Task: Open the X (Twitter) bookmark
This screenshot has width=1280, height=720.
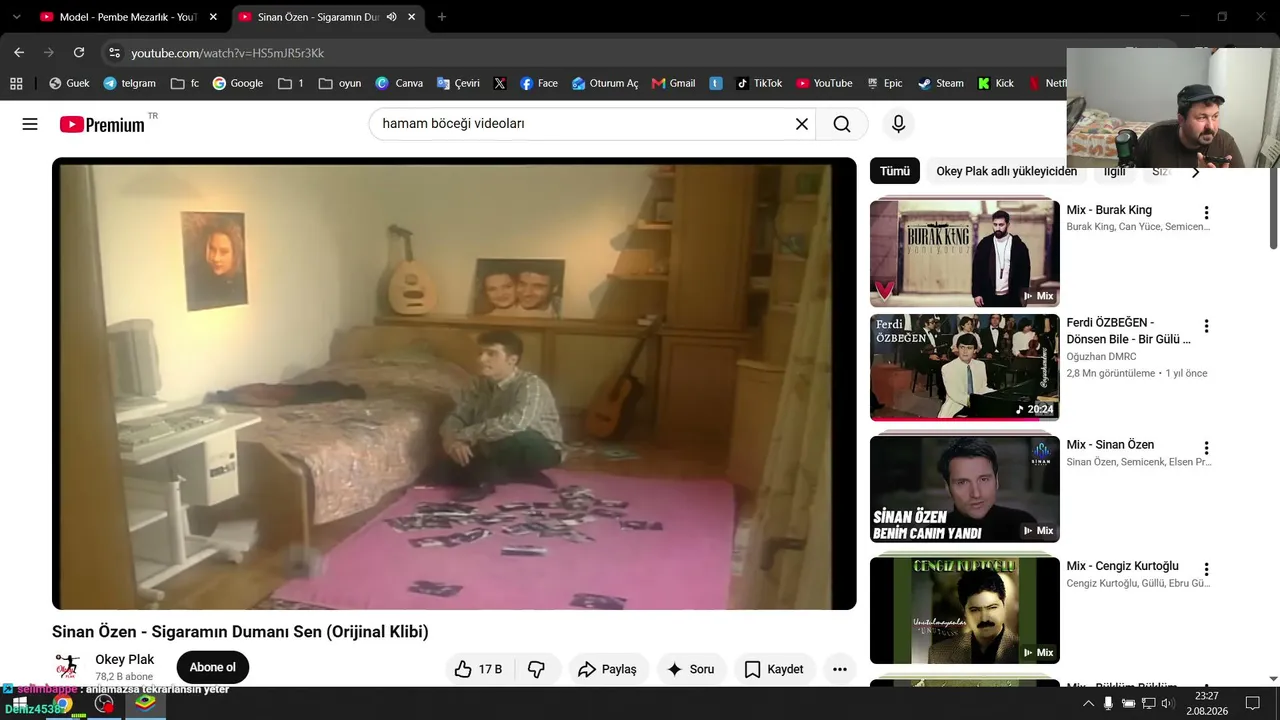Action: pos(500,83)
